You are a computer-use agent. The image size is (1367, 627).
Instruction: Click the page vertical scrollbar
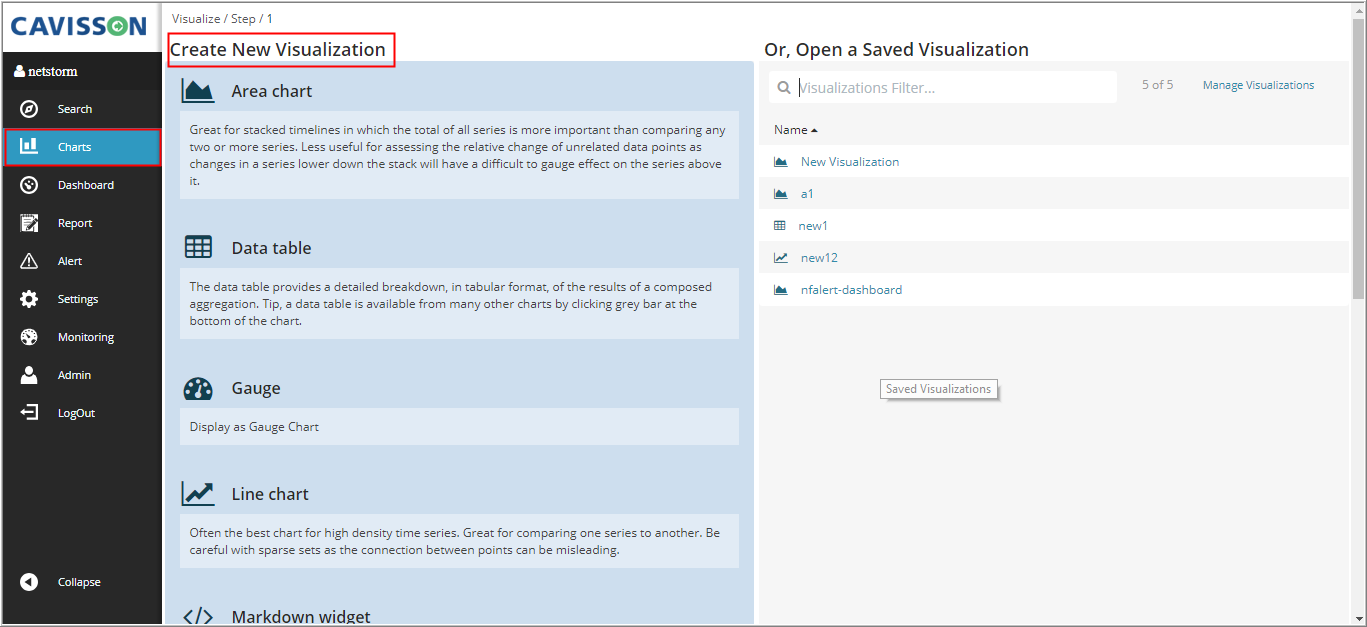coord(1358,160)
